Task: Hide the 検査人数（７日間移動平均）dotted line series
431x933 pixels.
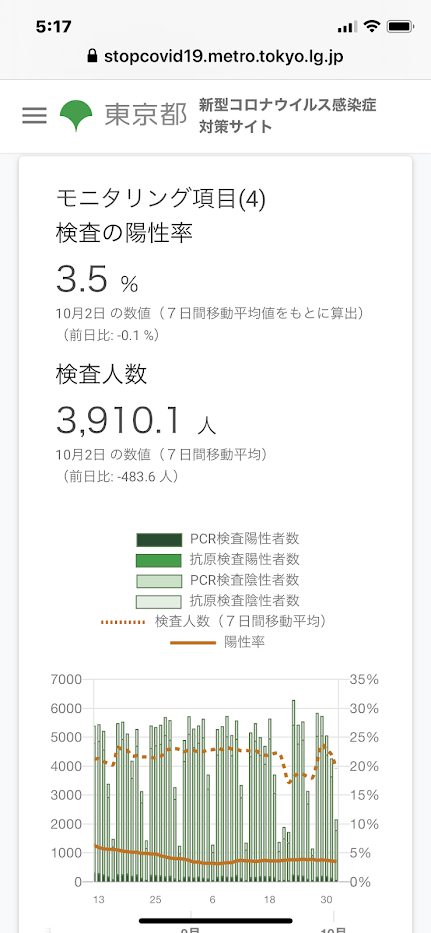Action: pos(216,622)
